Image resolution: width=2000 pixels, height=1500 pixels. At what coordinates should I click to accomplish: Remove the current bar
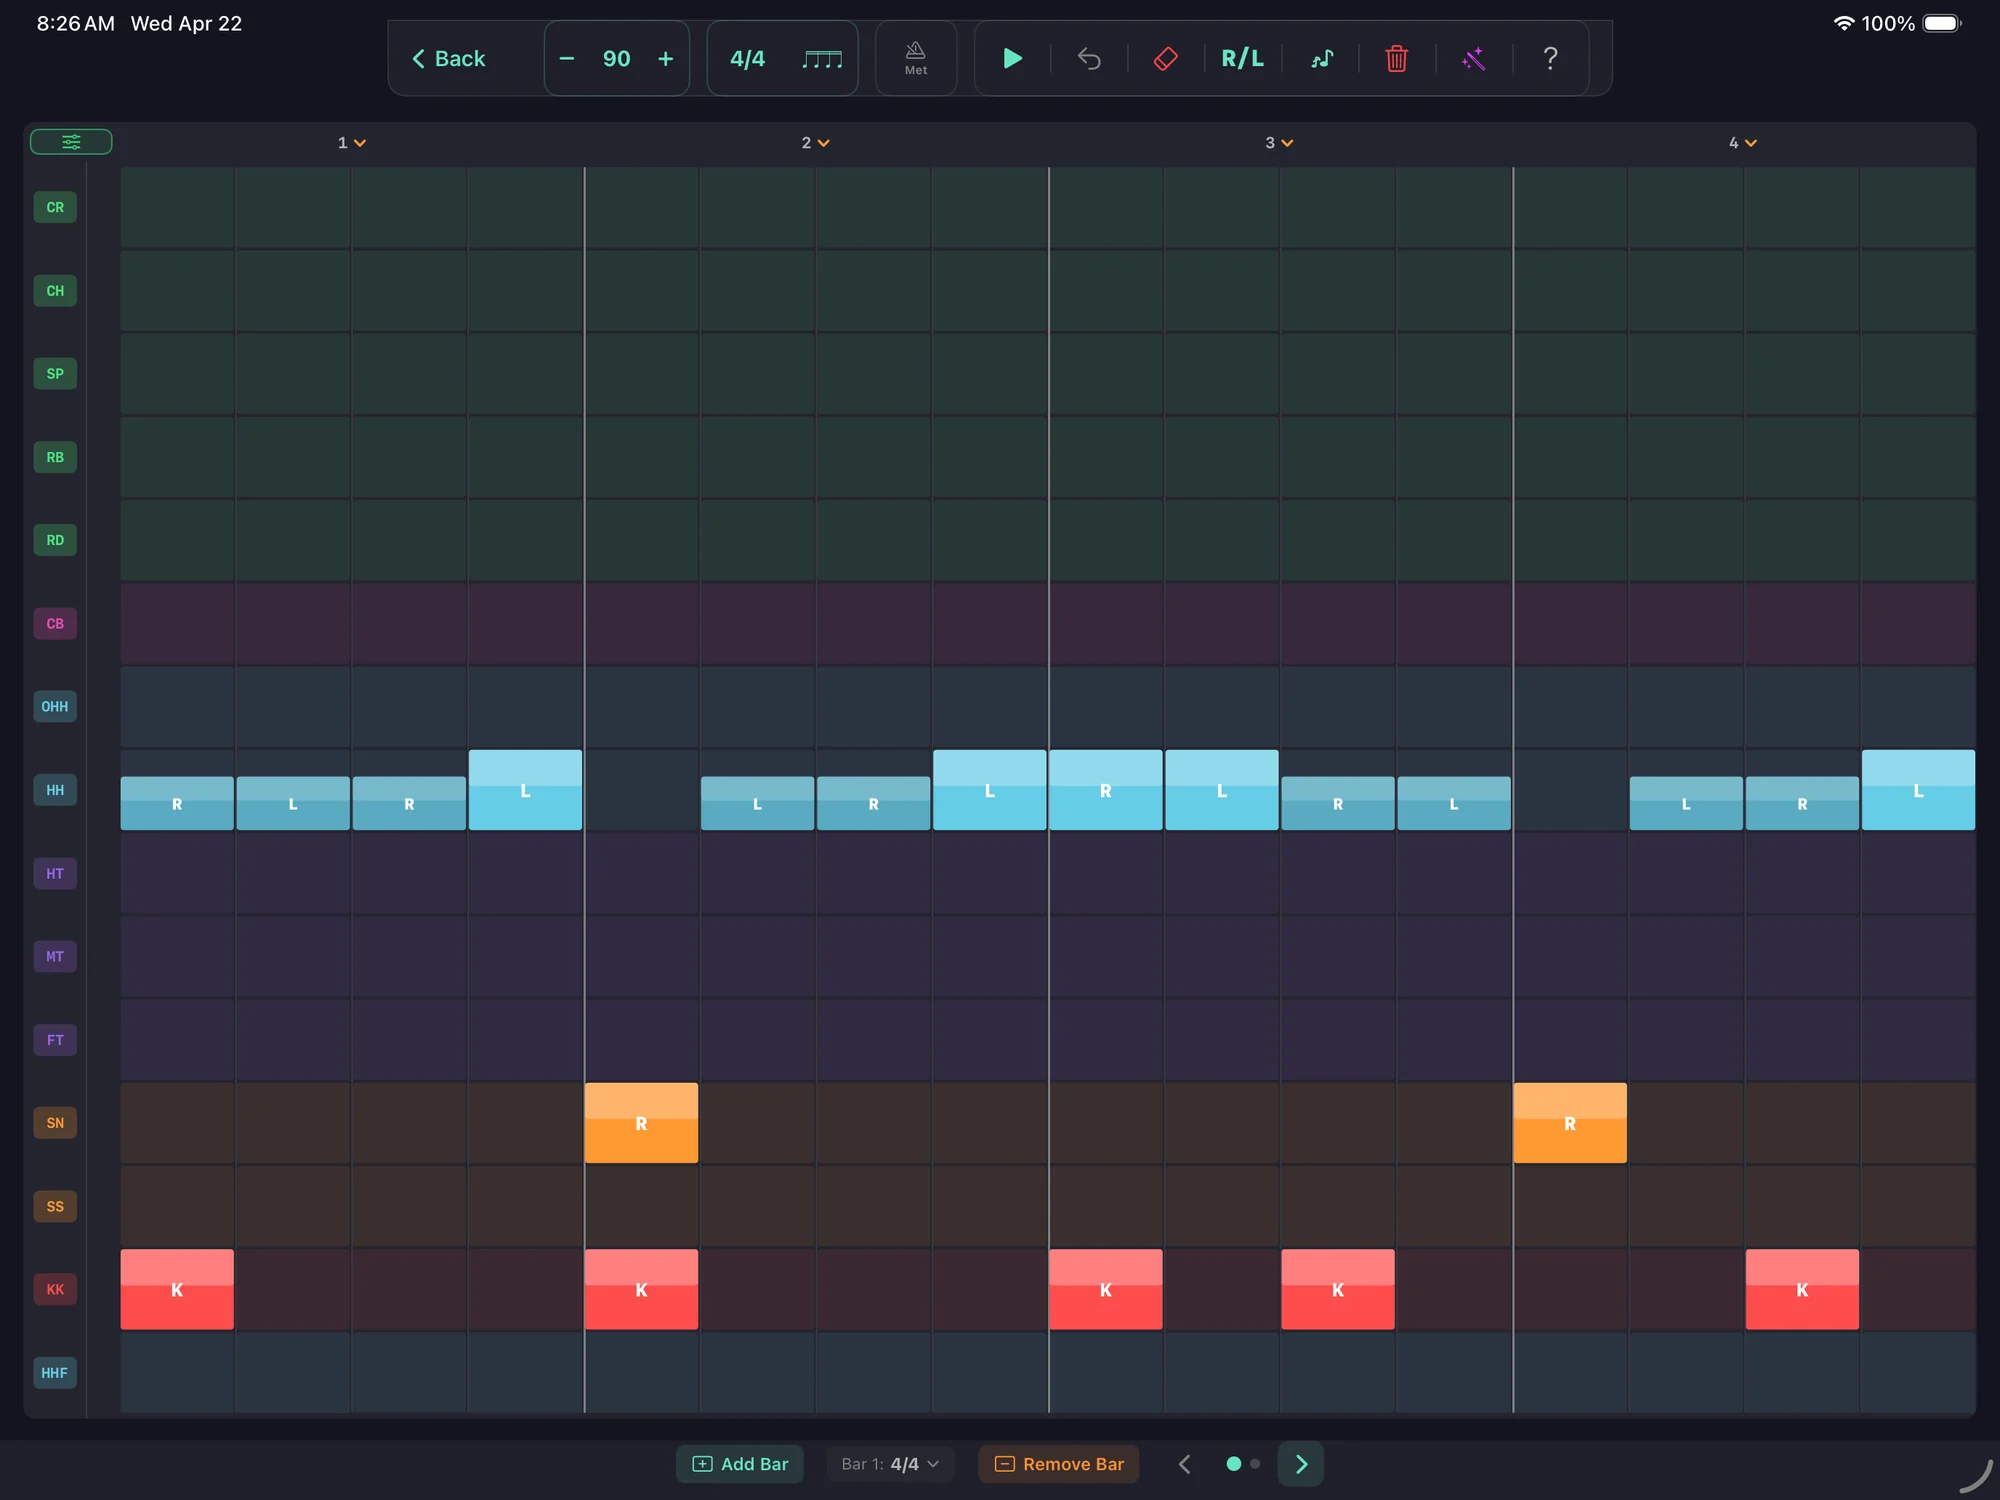point(1059,1464)
